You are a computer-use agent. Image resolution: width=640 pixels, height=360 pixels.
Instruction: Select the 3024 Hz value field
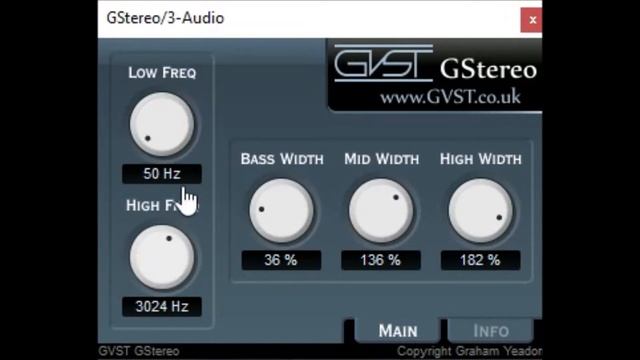pyautogui.click(x=162, y=307)
